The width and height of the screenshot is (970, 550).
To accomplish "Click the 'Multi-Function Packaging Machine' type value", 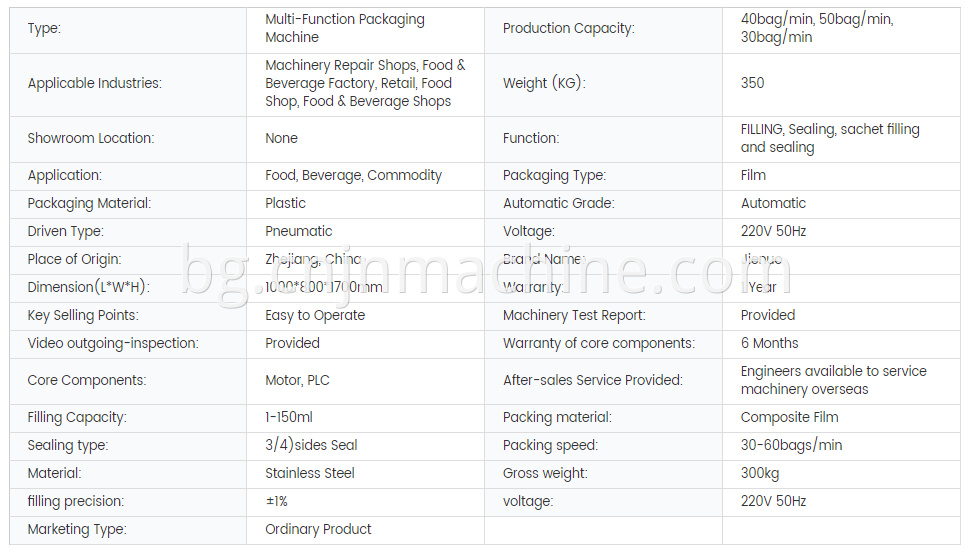I will pos(345,28).
